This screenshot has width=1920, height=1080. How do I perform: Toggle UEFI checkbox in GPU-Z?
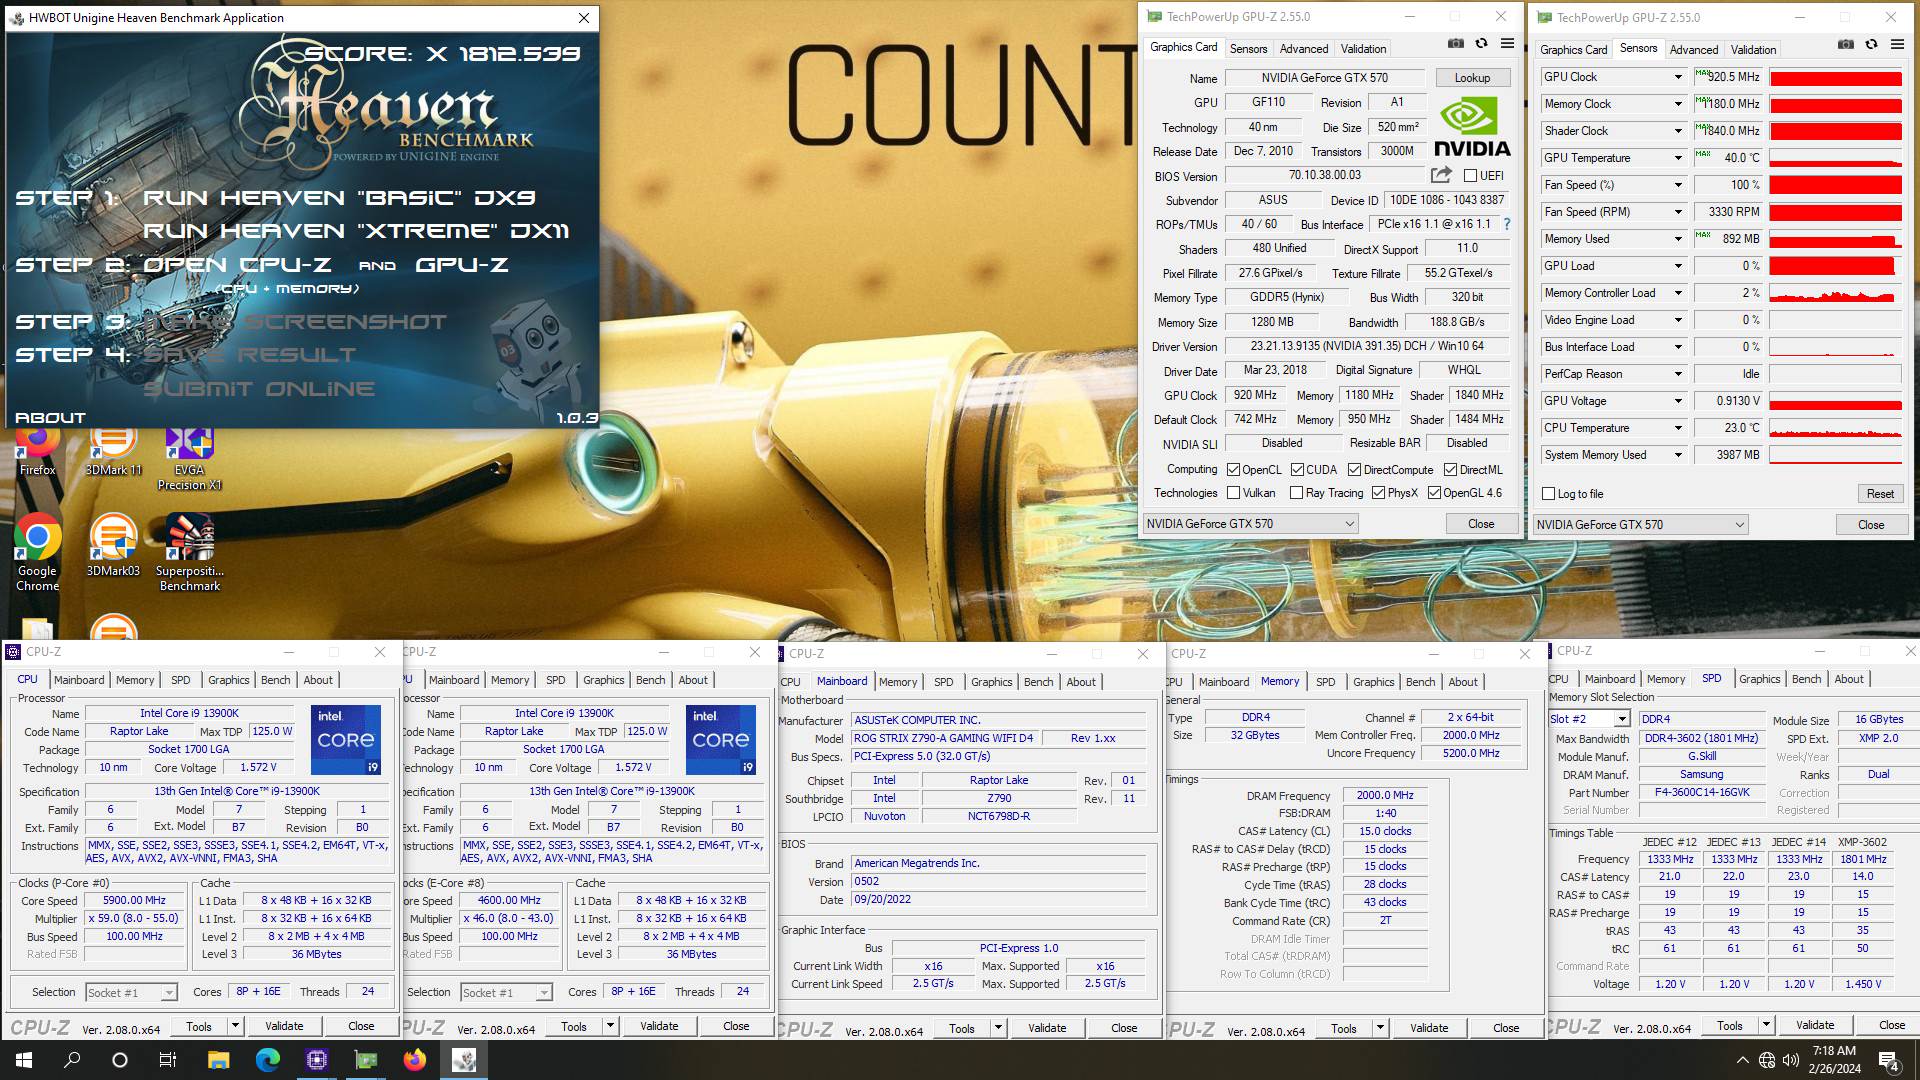(x=1470, y=176)
